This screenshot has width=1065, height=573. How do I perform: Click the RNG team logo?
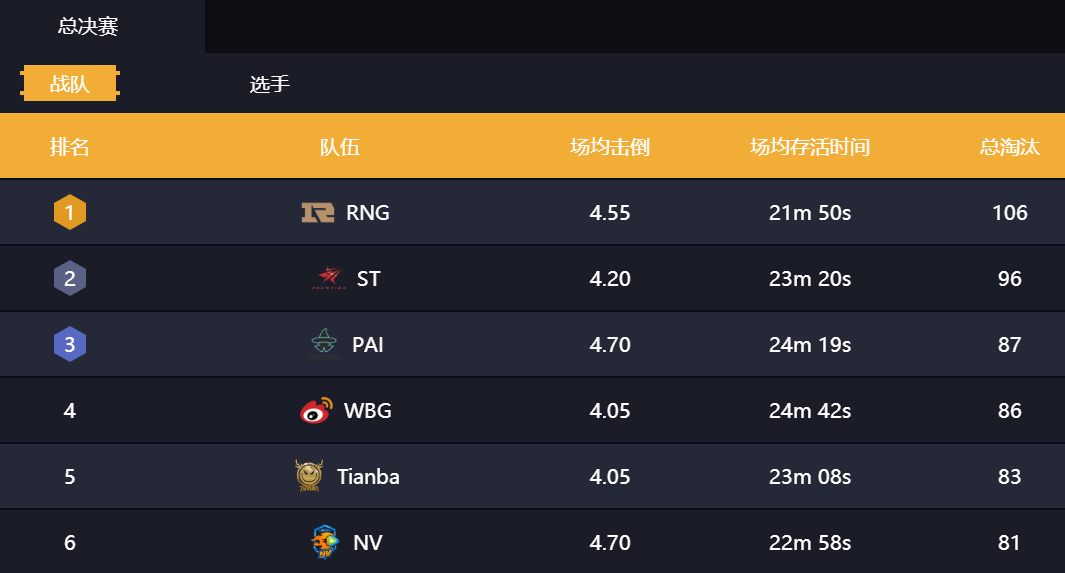[x=318, y=212]
